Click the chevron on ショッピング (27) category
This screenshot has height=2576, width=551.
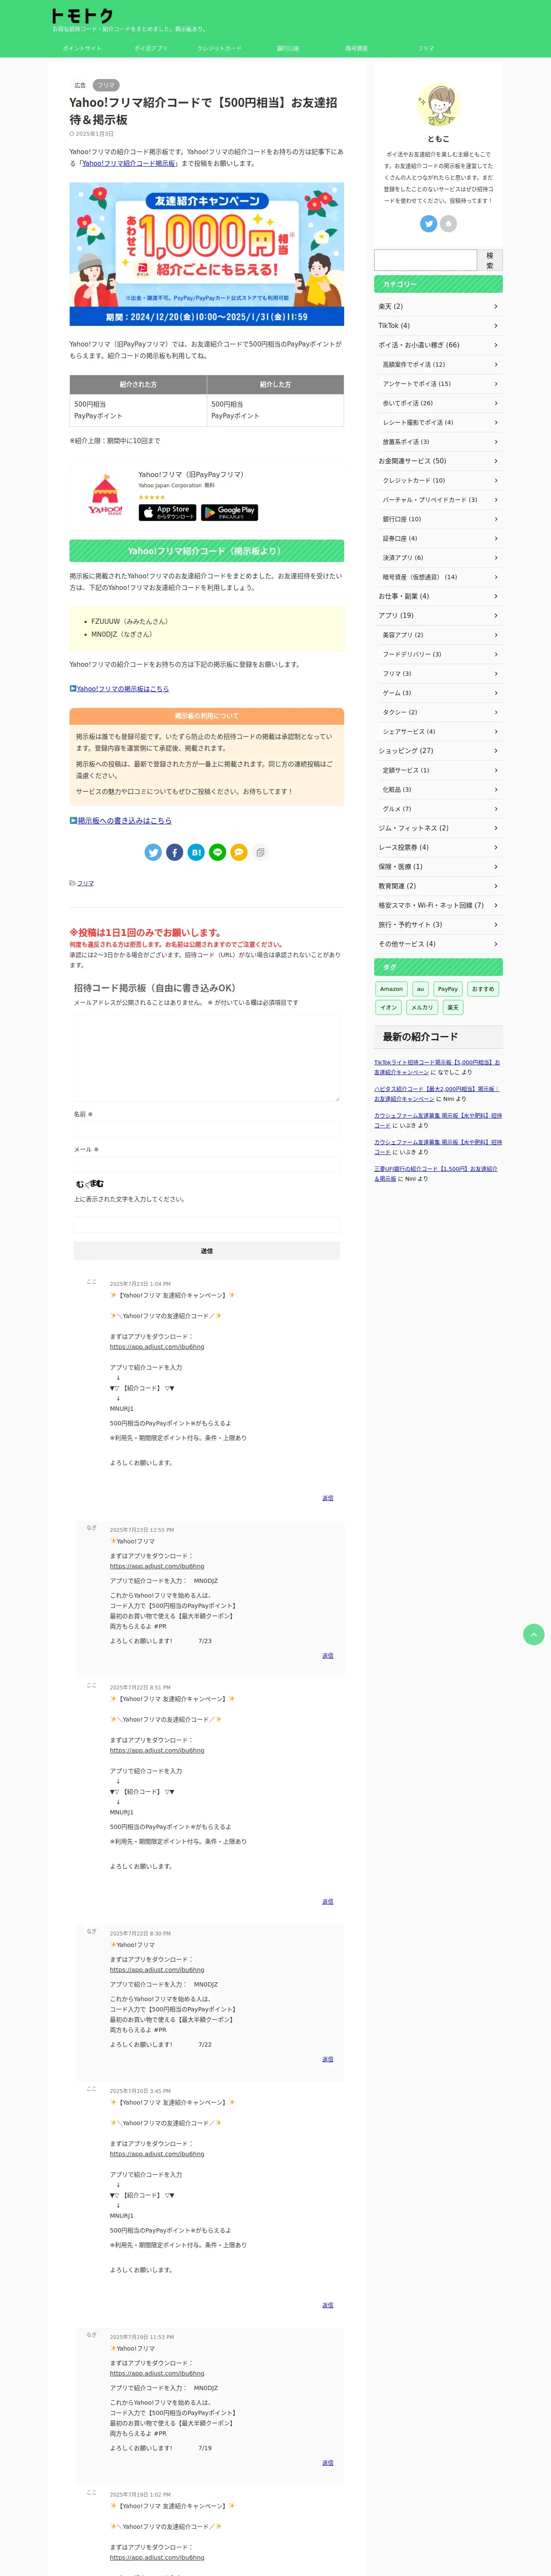[496, 751]
